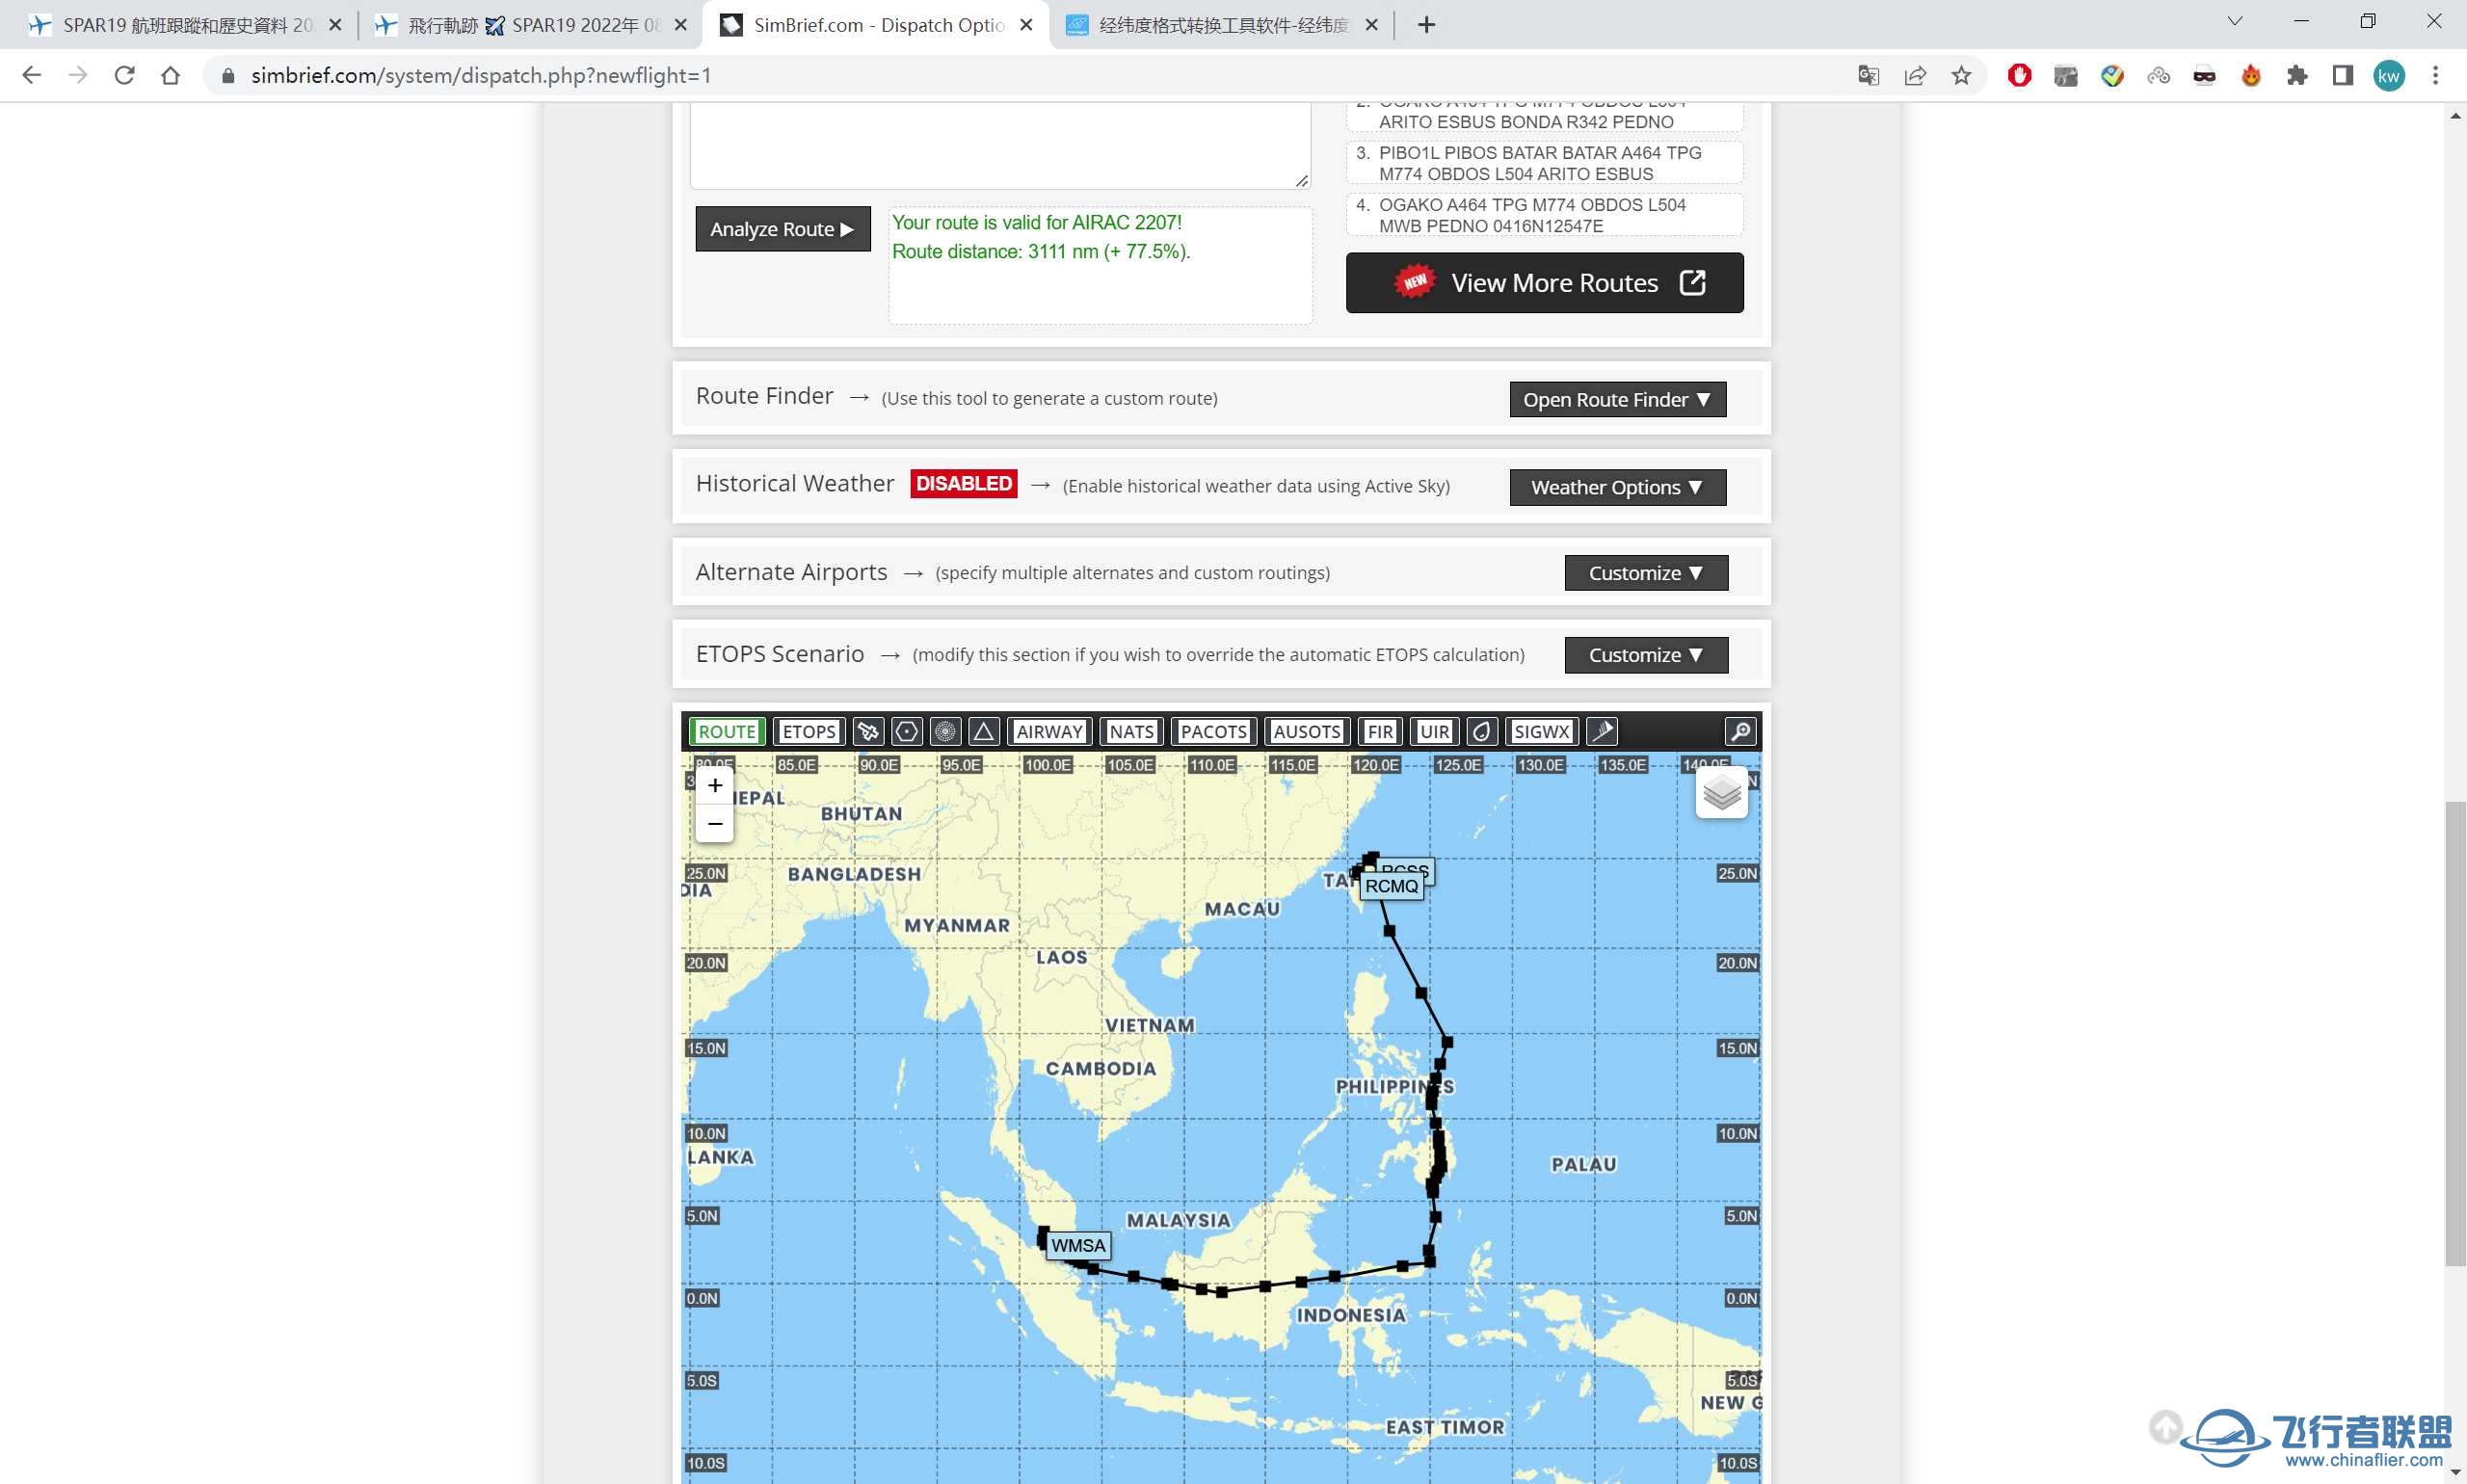Viewport: 2467px width, 1484px height.
Task: Open the masked bandit extension icon
Action: pos(2204,76)
